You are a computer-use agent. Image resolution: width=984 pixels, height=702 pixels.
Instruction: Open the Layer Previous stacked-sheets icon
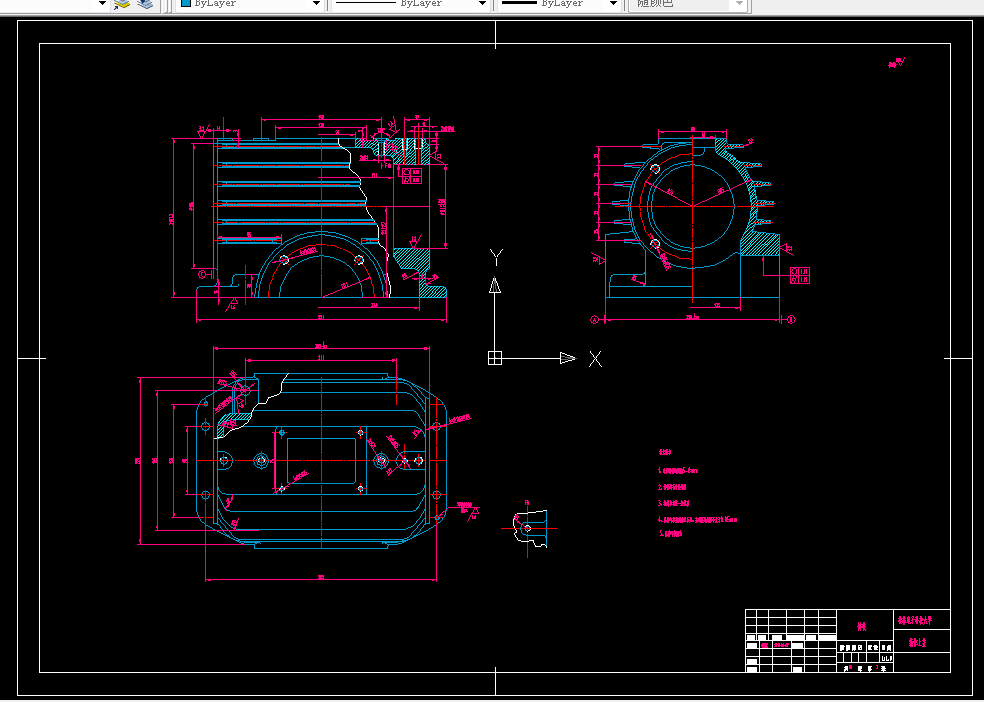point(145,4)
